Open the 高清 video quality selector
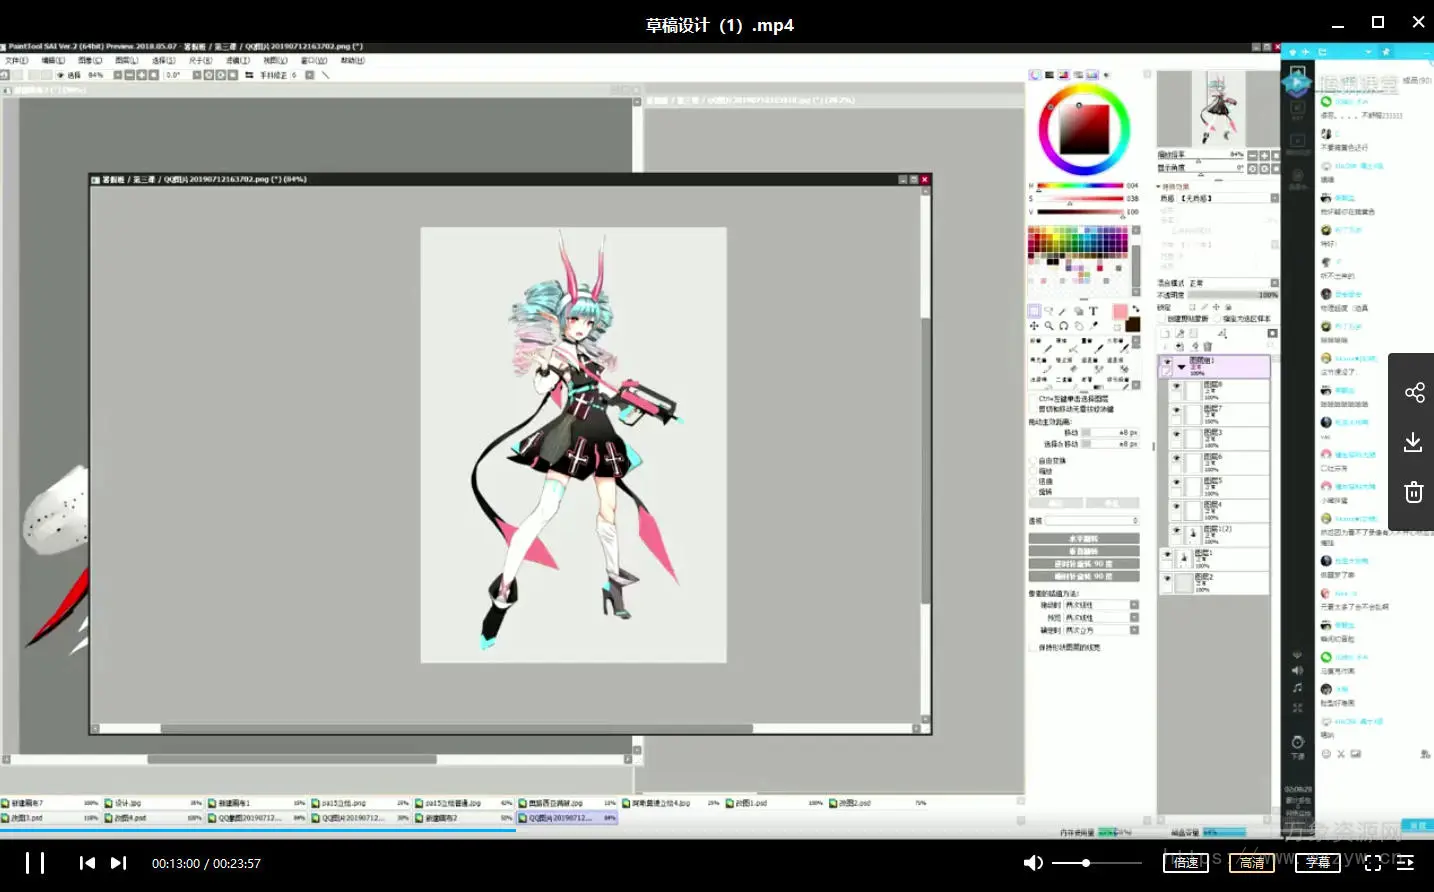 1251,862
